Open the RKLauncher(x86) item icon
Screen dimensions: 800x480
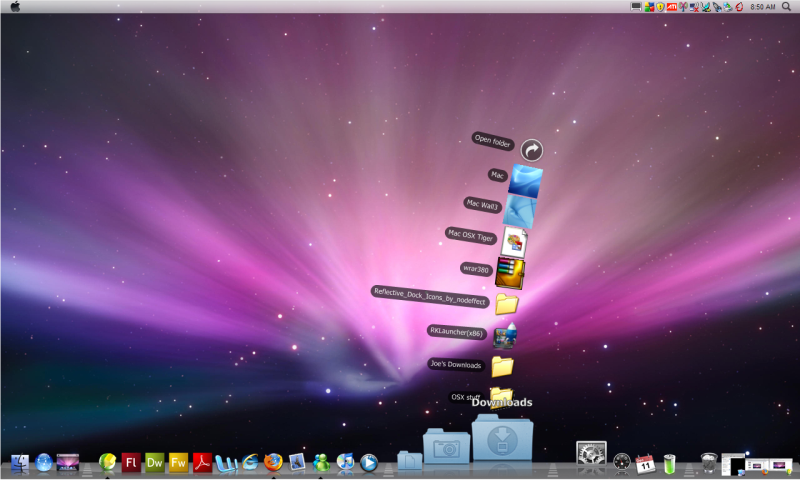tap(505, 336)
